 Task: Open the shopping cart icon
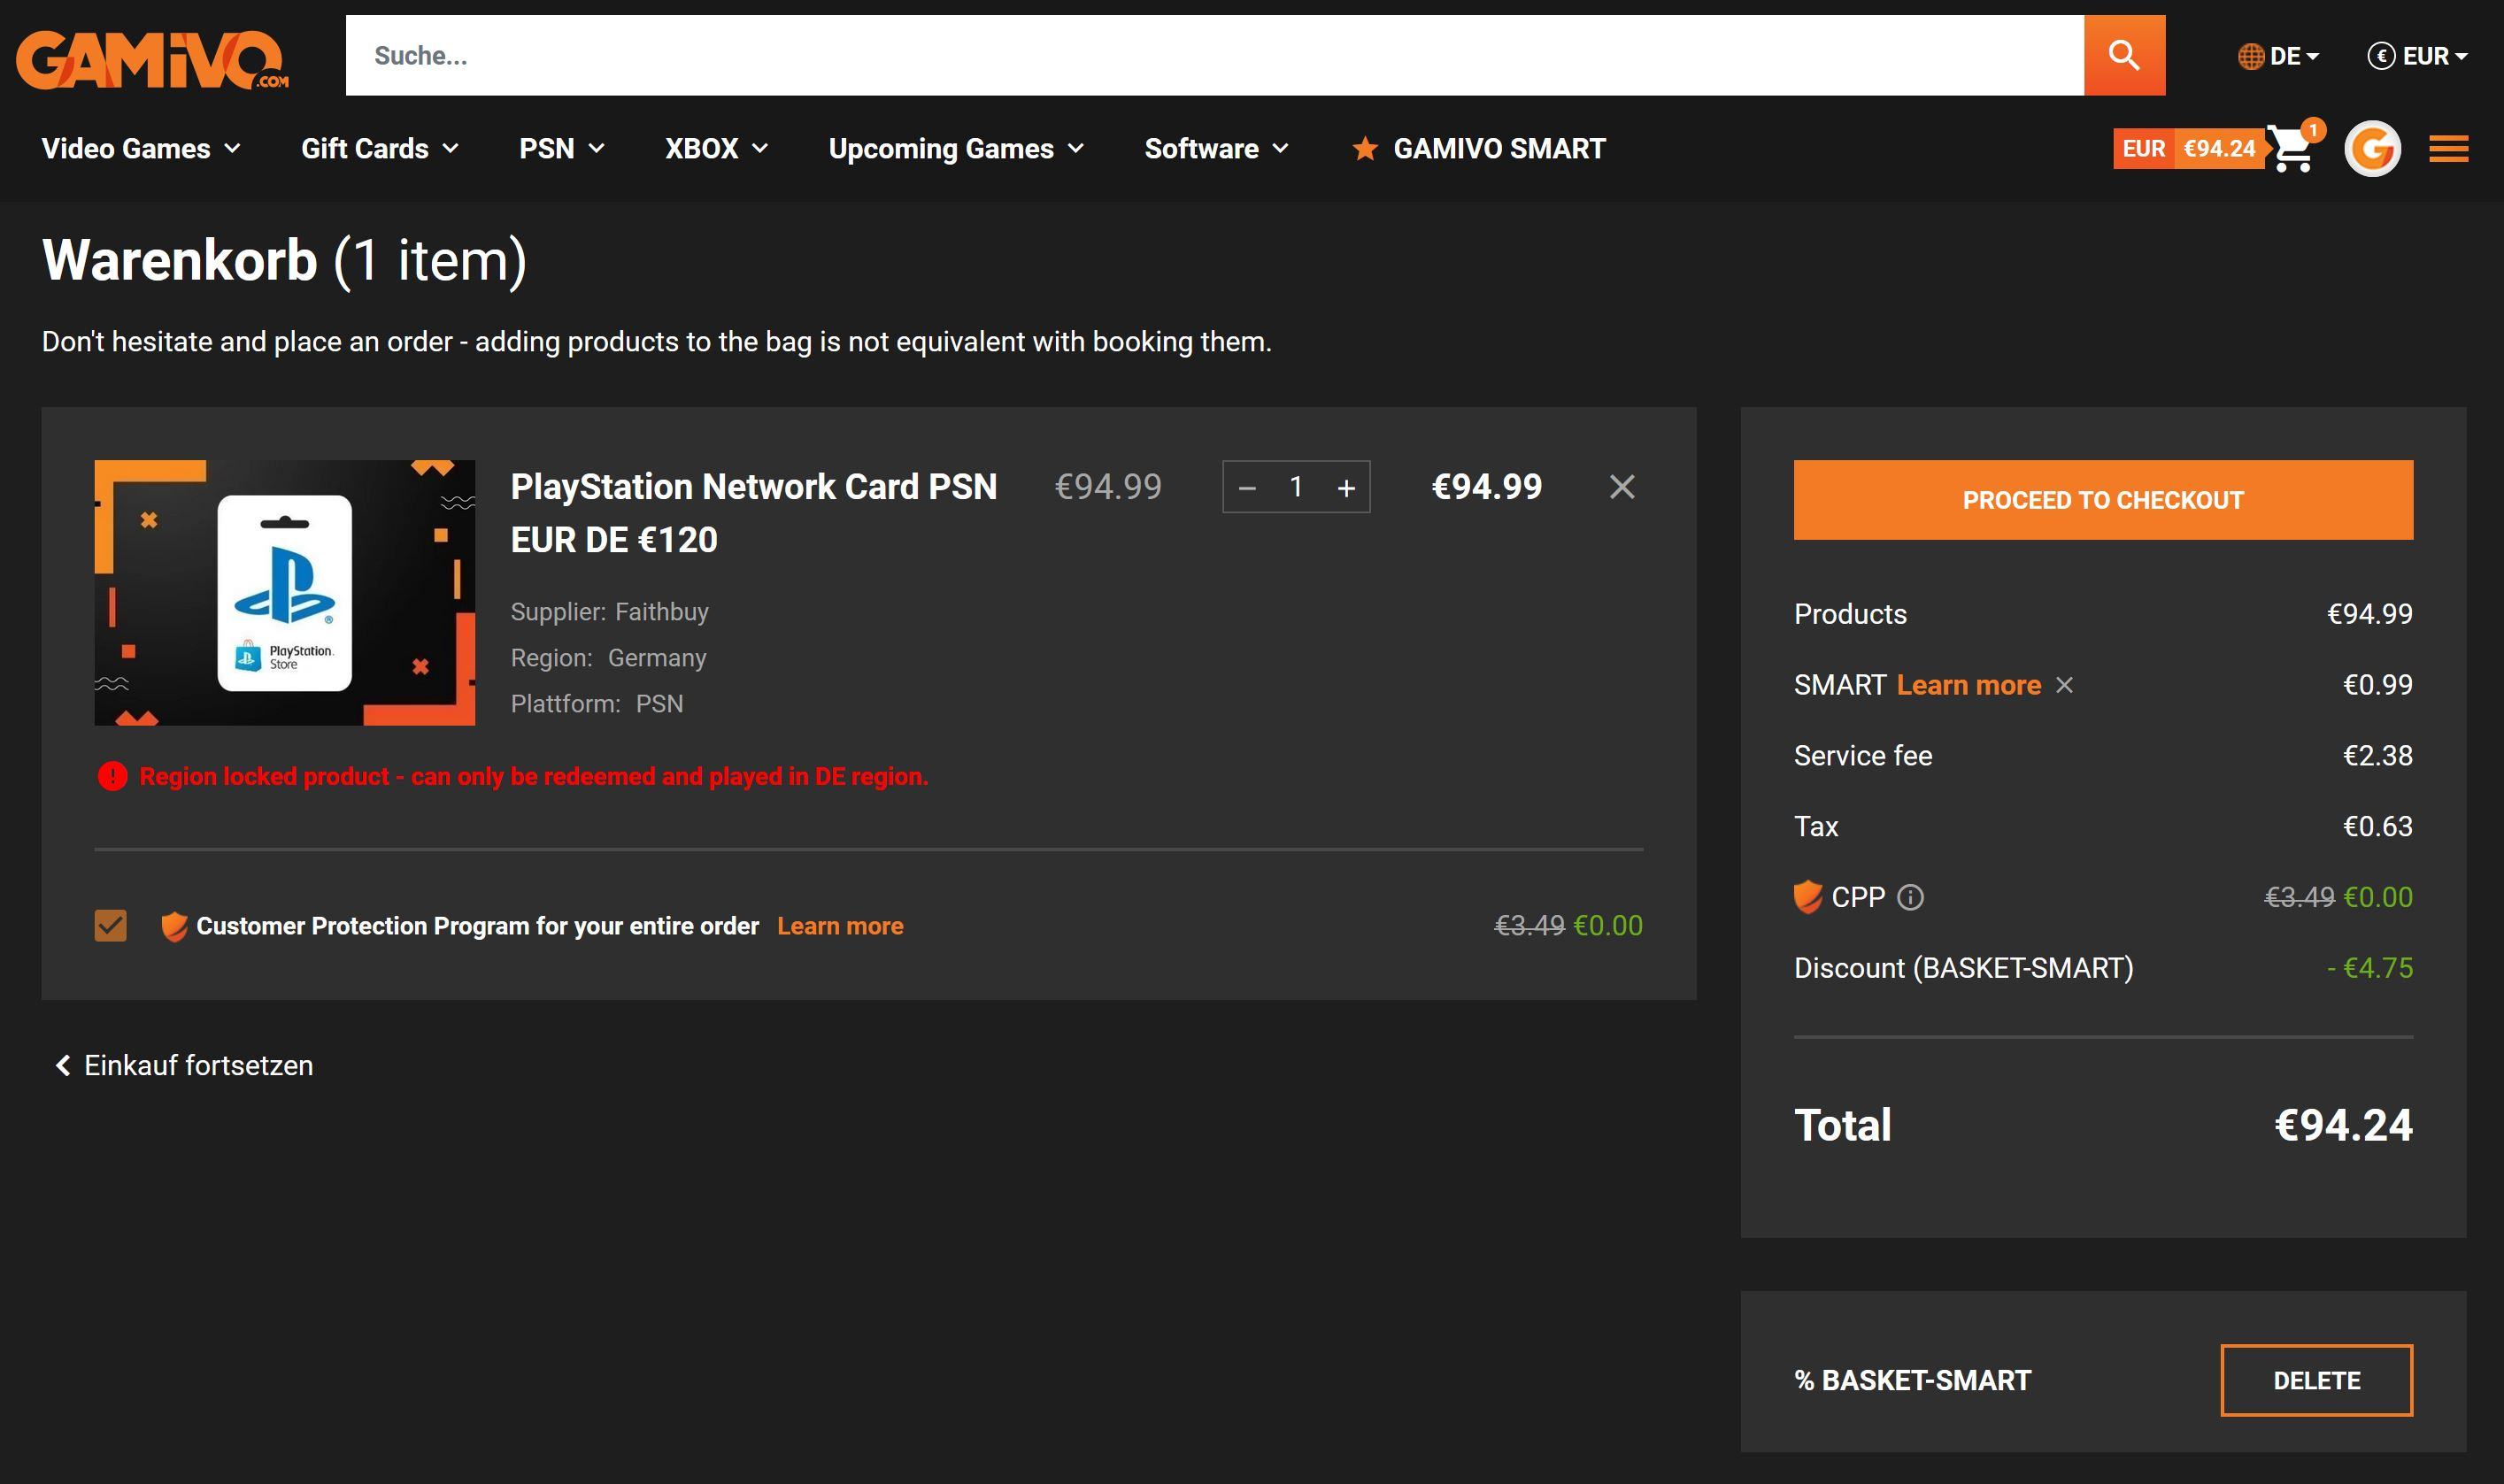[2290, 150]
